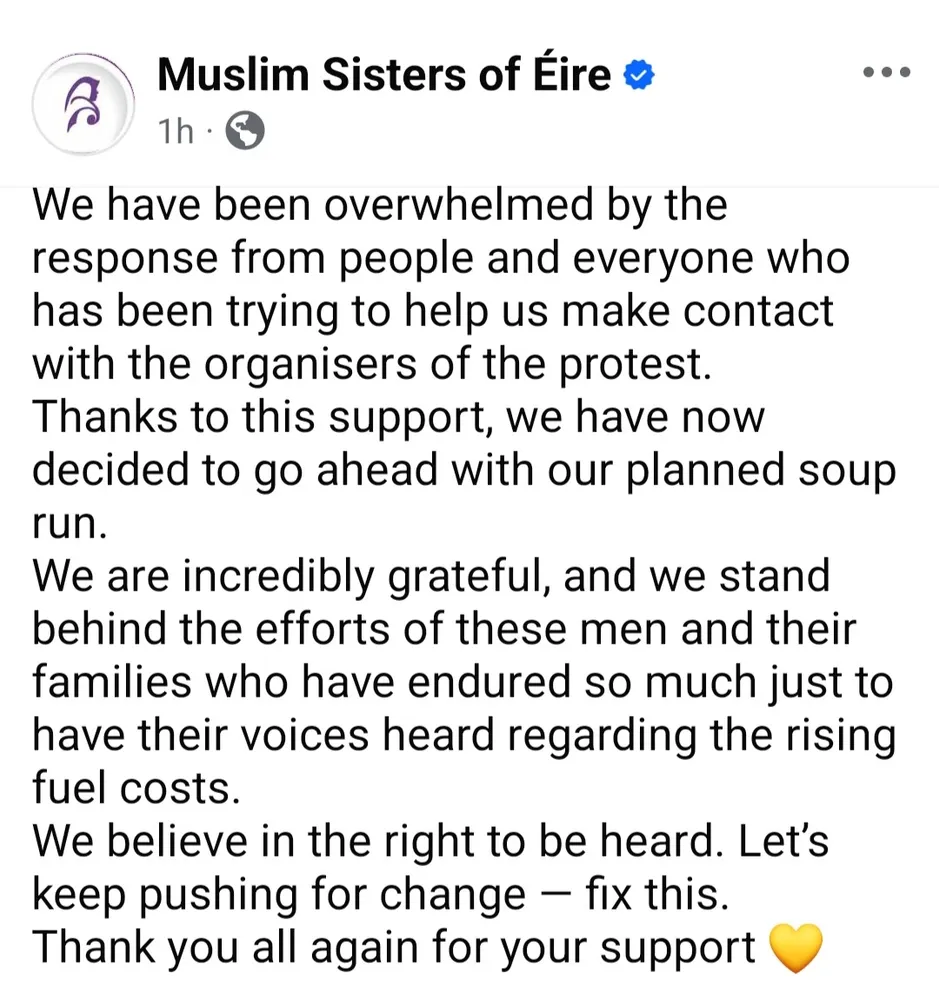Click the purple logo inside the avatar
Viewport: 939px width, 1000px height.
click(82, 104)
